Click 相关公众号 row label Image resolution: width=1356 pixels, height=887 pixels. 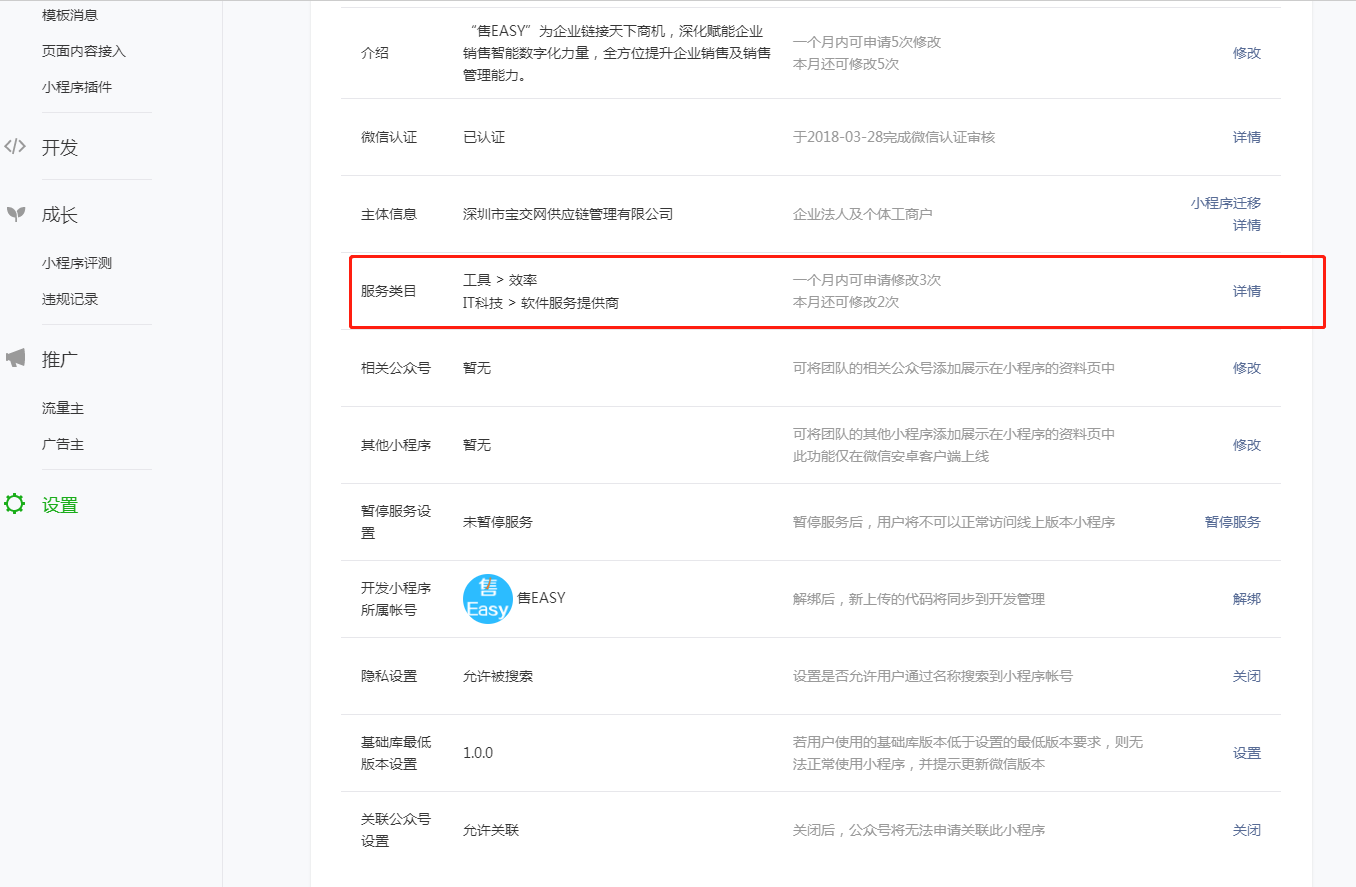(396, 368)
